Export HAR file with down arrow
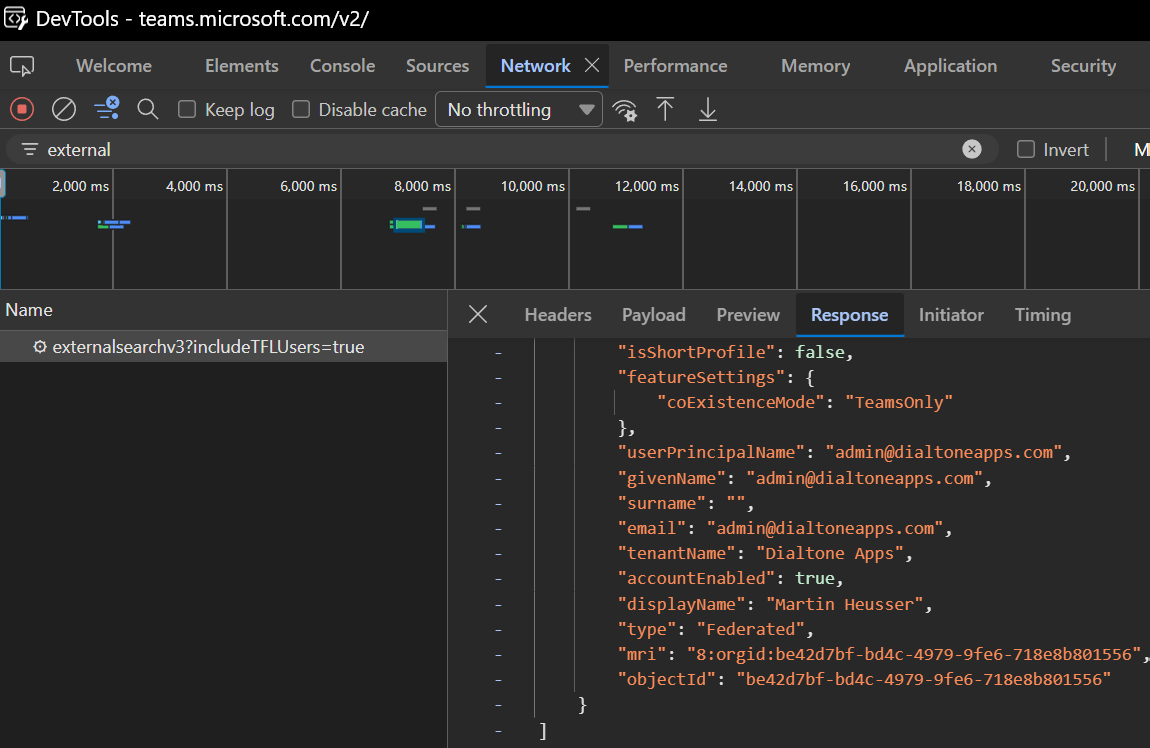Viewport: 1150px width, 748px height. (x=708, y=109)
